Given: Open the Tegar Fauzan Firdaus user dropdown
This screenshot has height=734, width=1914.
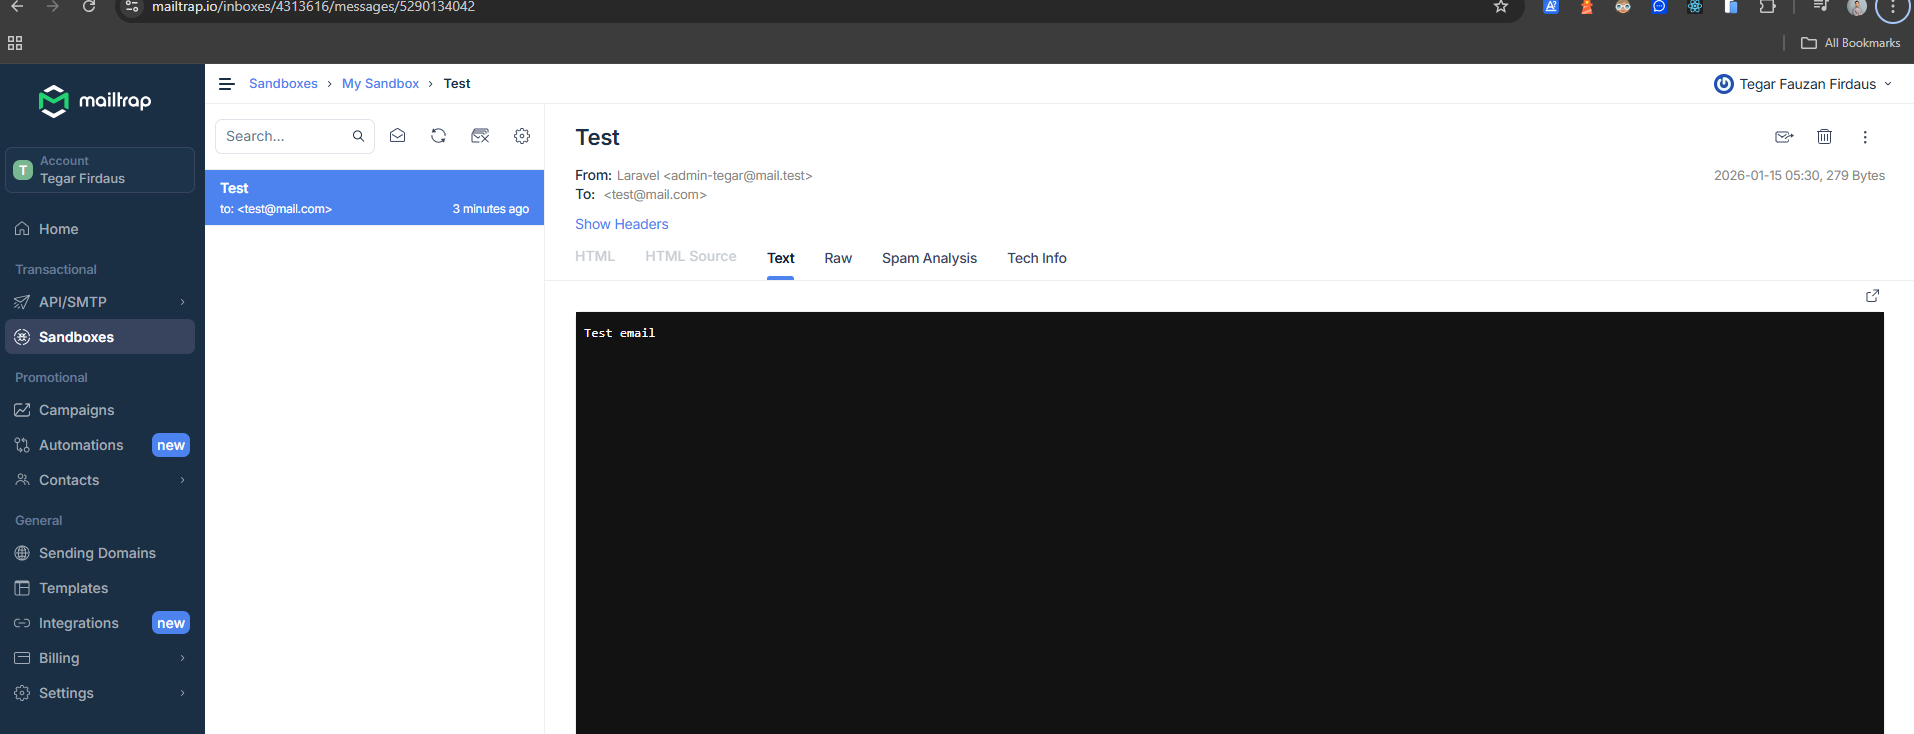Looking at the screenshot, I should pos(1804,84).
